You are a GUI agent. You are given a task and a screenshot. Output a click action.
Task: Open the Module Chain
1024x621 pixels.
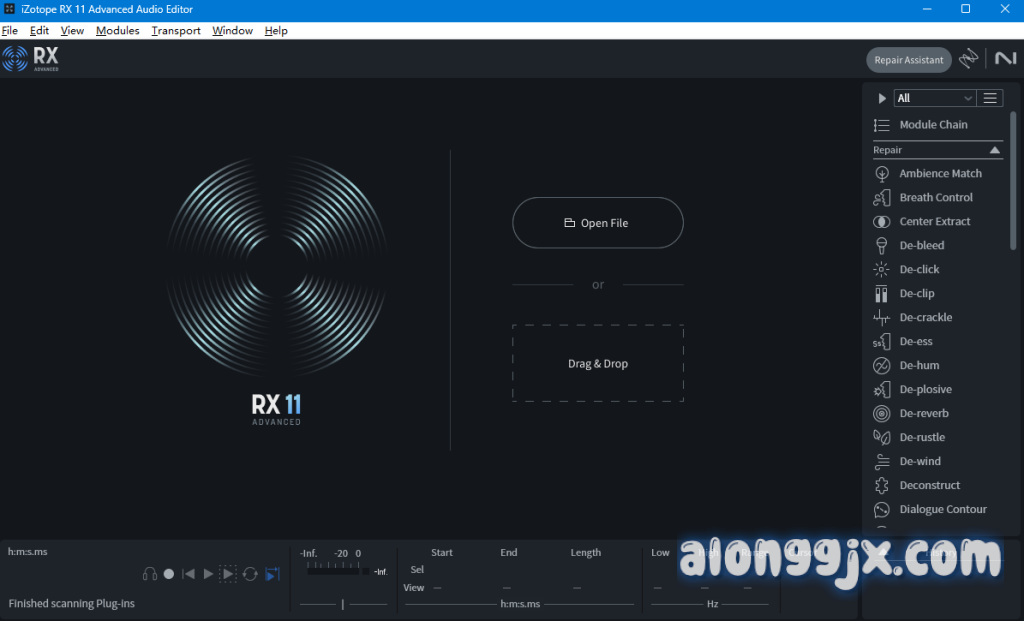pyautogui.click(x=932, y=125)
